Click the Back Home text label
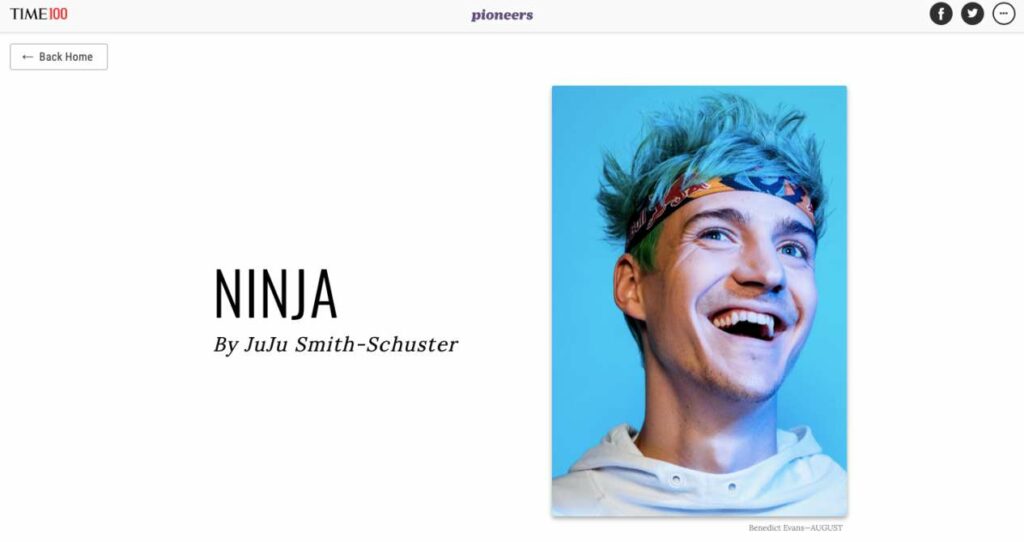 click(65, 57)
